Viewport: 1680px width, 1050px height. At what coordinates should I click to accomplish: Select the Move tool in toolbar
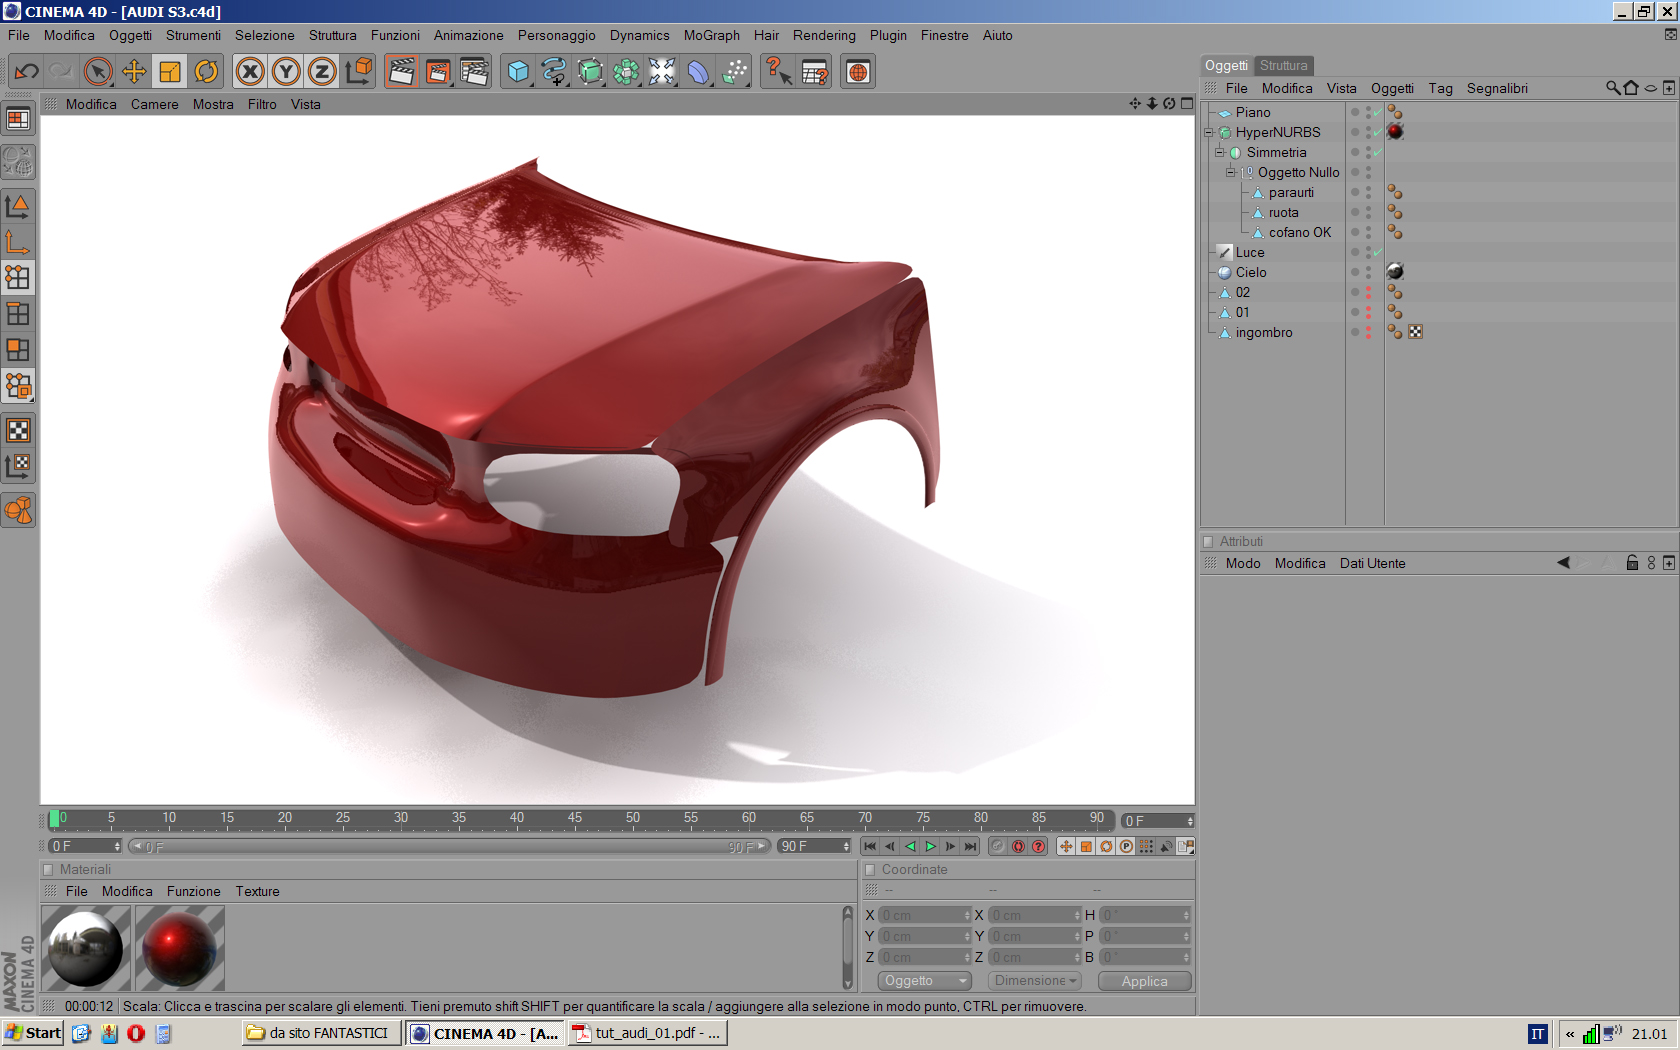tap(134, 71)
